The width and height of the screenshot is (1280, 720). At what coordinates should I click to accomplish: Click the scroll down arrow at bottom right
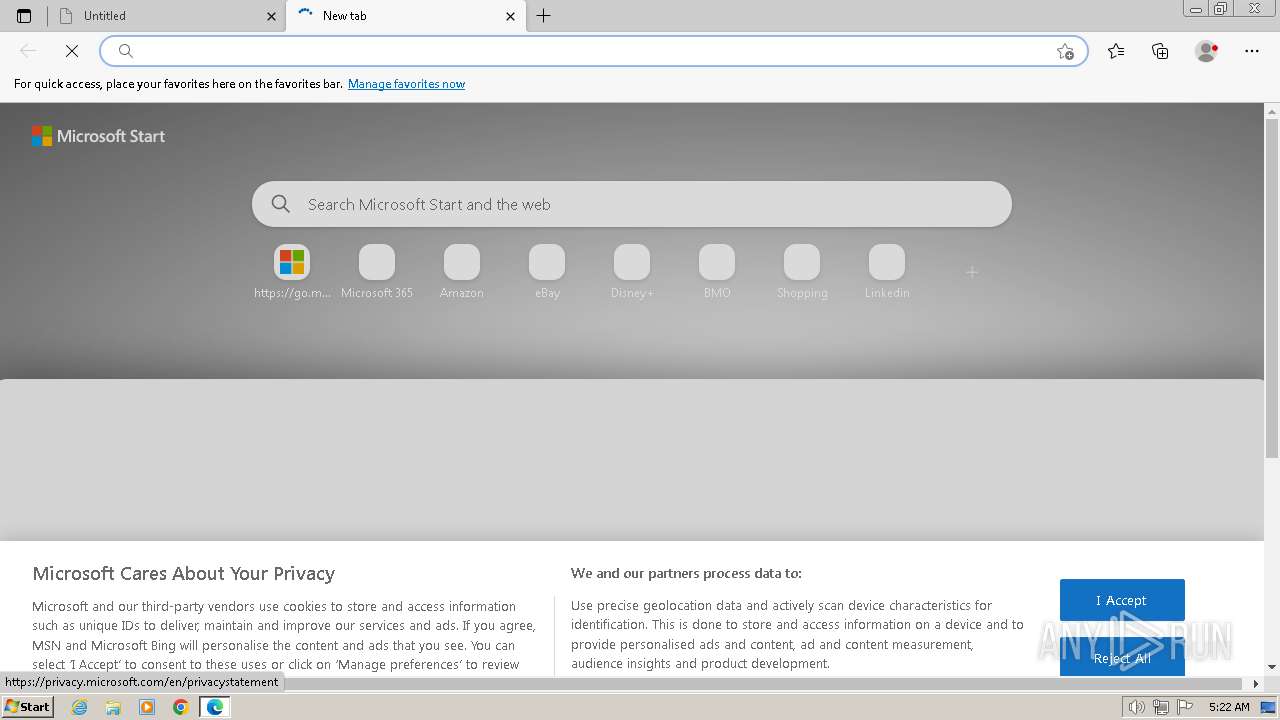coord(1272,667)
